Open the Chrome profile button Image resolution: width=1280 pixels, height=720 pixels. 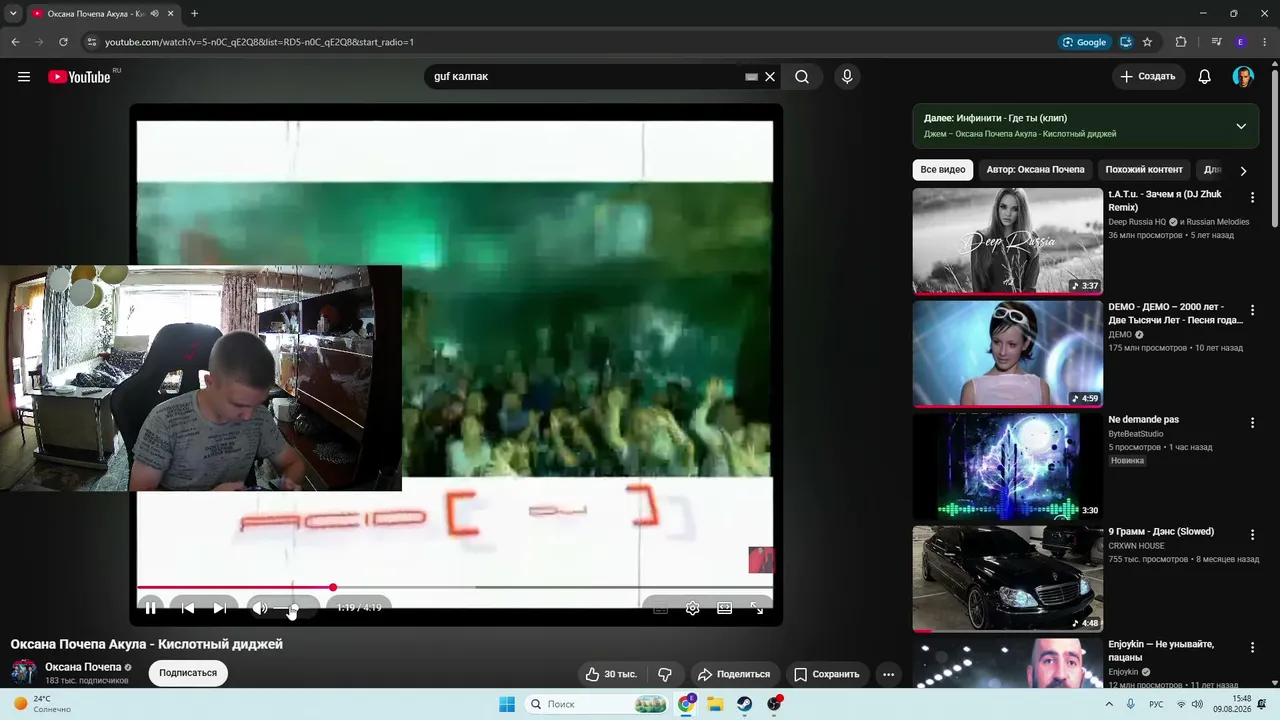click(x=1241, y=42)
